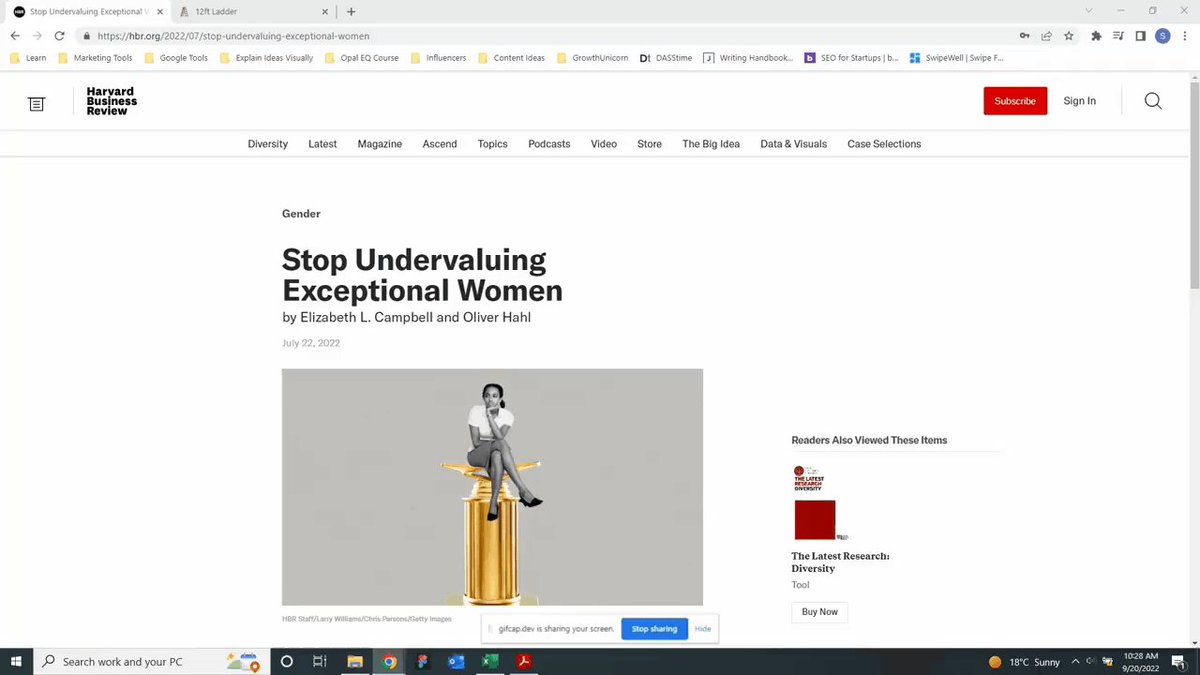Hide the gifcap screen sharing bar
Viewport: 1200px width, 675px height.
point(703,629)
